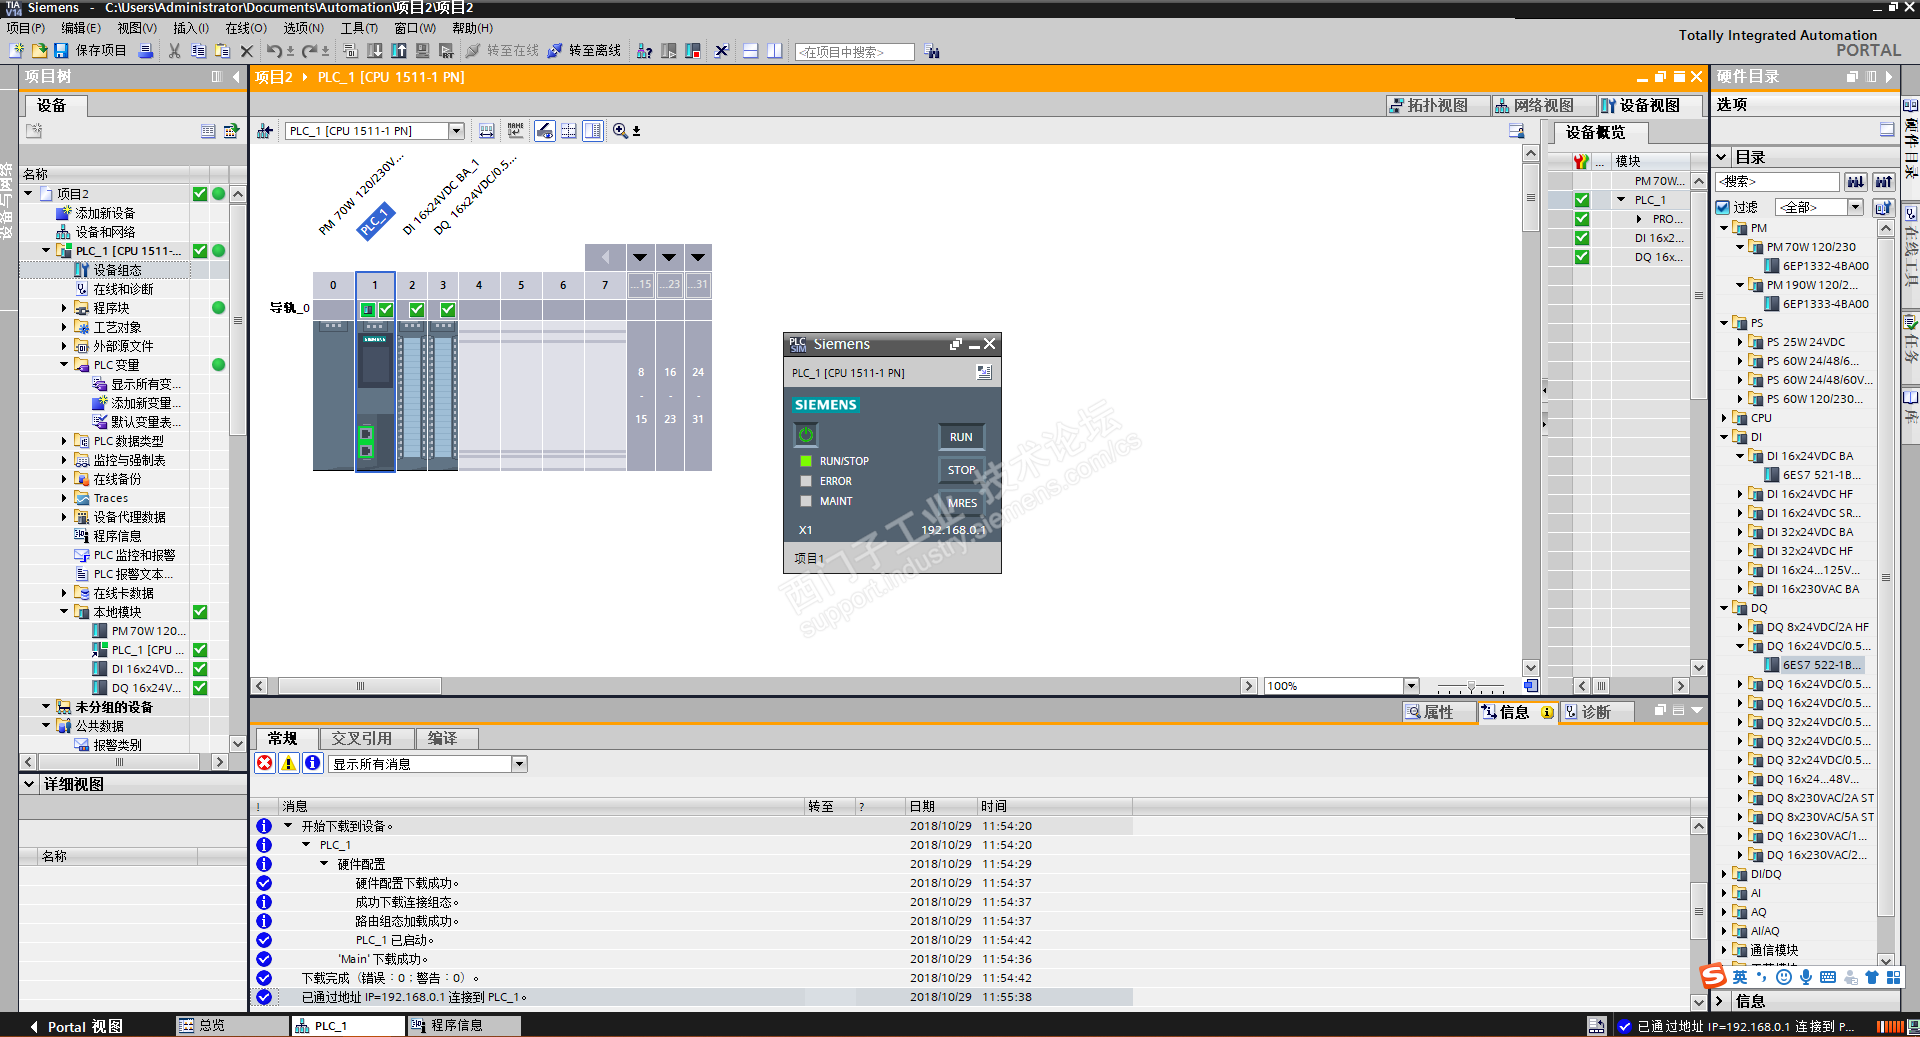1920x1037 pixels.
Task: Click the search in project binoculars icon
Action: click(x=932, y=51)
